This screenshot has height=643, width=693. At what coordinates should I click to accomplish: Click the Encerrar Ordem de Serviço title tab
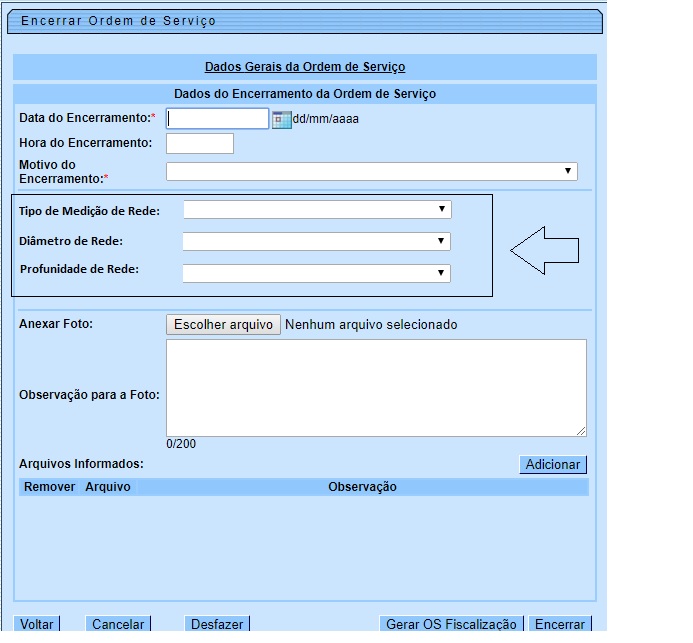(118, 21)
